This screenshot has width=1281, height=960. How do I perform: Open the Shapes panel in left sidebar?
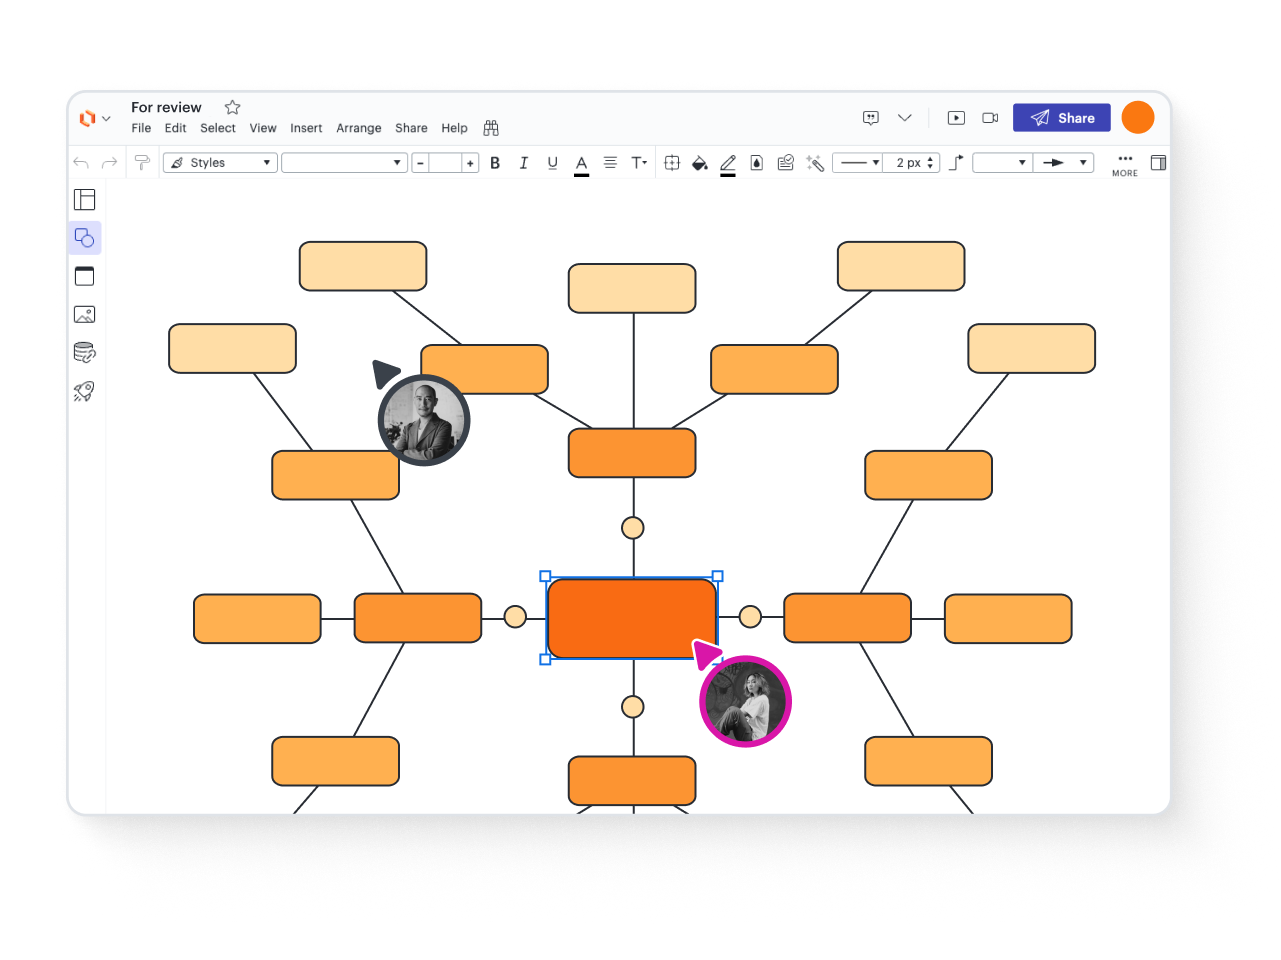[85, 238]
